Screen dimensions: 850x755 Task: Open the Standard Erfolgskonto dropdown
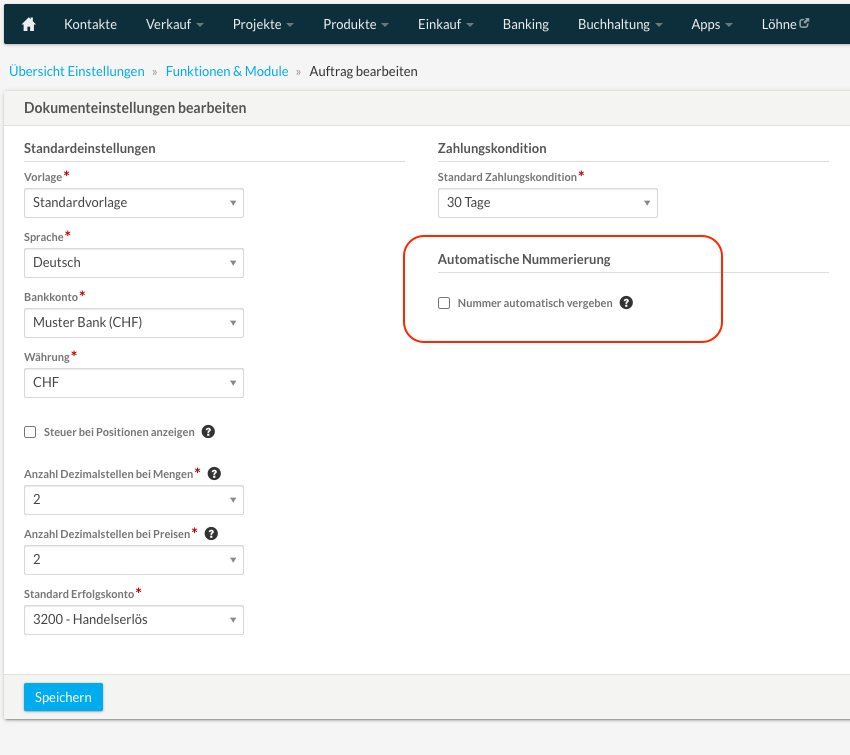pos(133,619)
